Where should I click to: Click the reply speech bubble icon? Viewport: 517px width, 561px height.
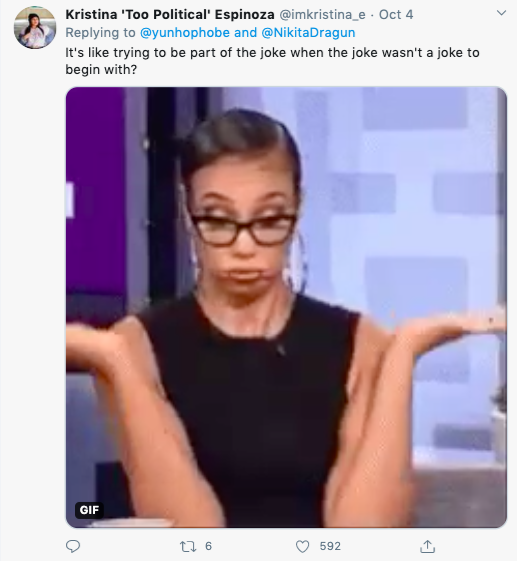pyautogui.click(x=73, y=546)
